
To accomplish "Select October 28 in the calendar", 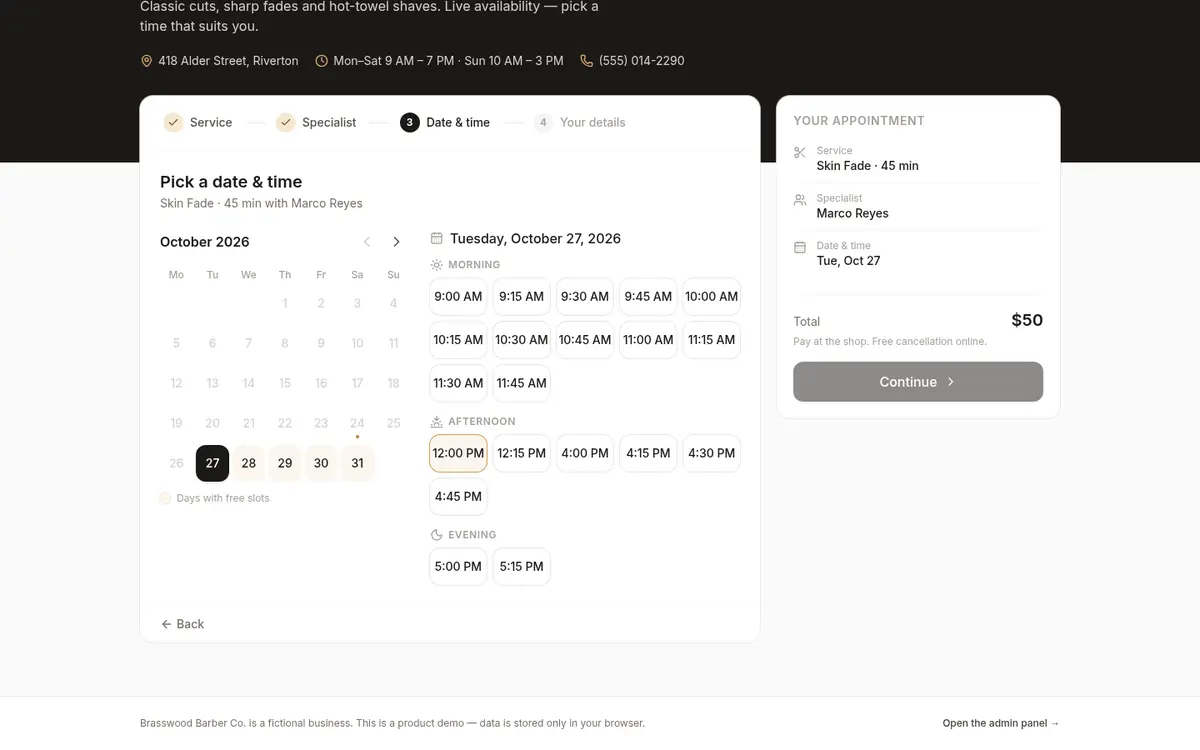I will click(249, 463).
